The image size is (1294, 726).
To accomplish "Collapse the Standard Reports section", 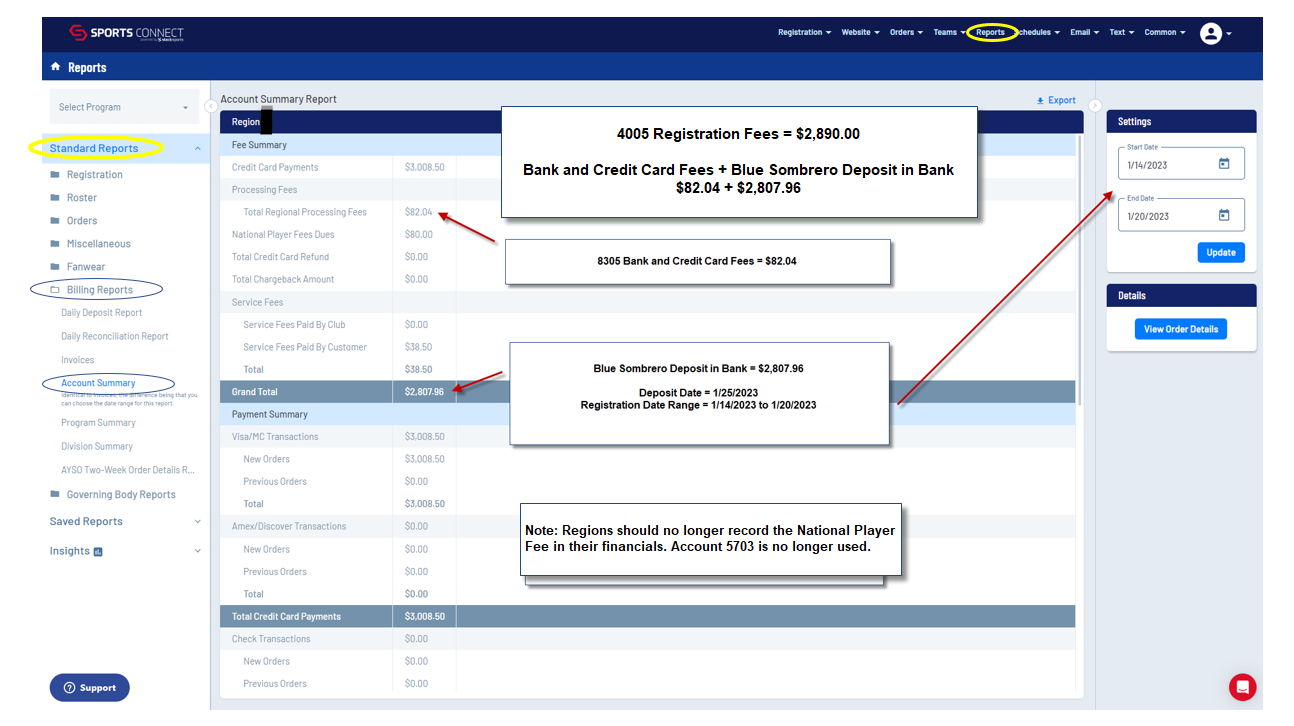I will pyautogui.click(x=197, y=149).
